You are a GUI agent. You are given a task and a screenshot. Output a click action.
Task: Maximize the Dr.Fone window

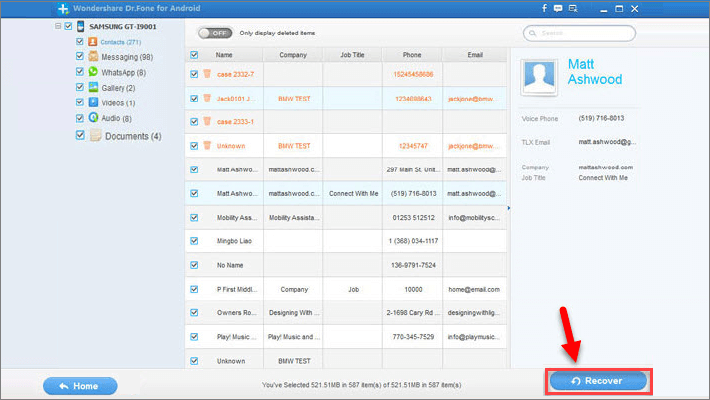pos(619,9)
